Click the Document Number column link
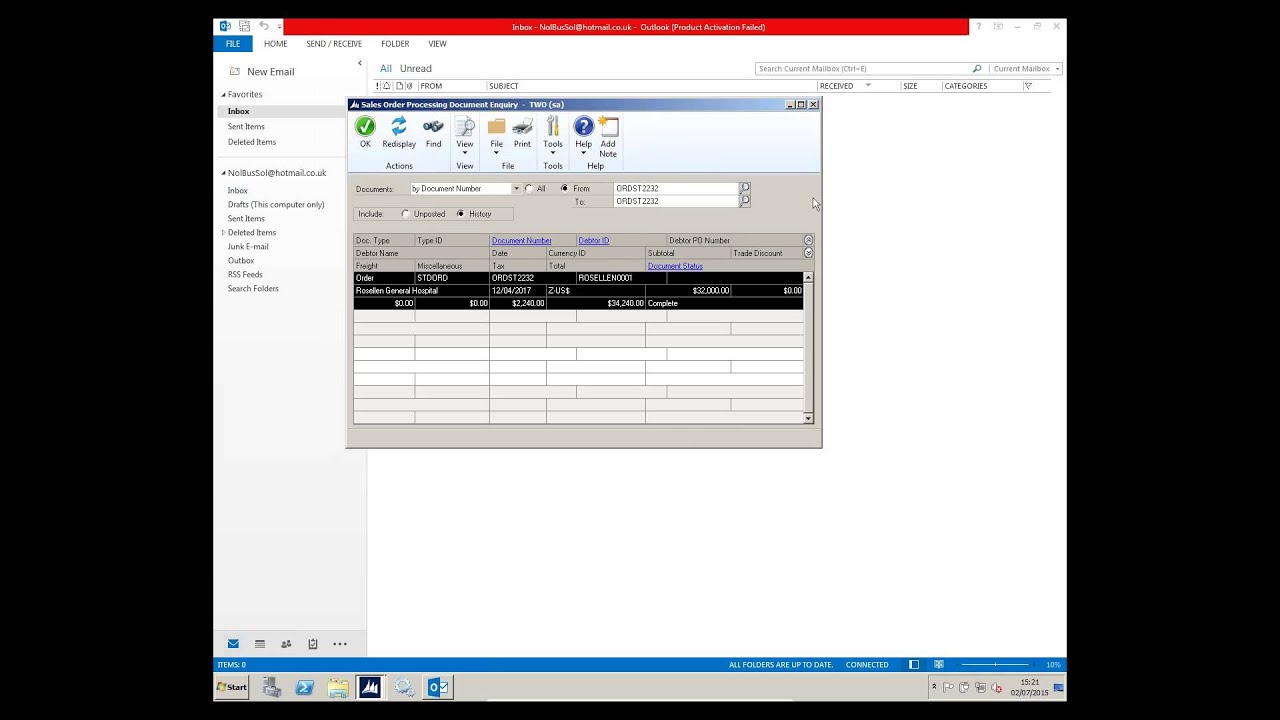 coord(522,241)
